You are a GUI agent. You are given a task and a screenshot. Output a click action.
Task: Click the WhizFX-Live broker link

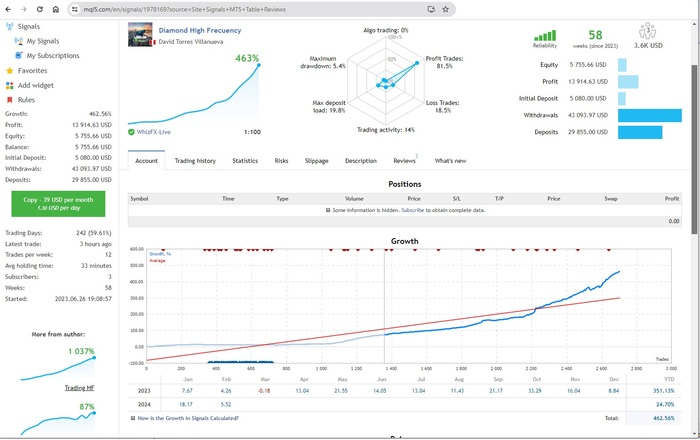(x=154, y=132)
